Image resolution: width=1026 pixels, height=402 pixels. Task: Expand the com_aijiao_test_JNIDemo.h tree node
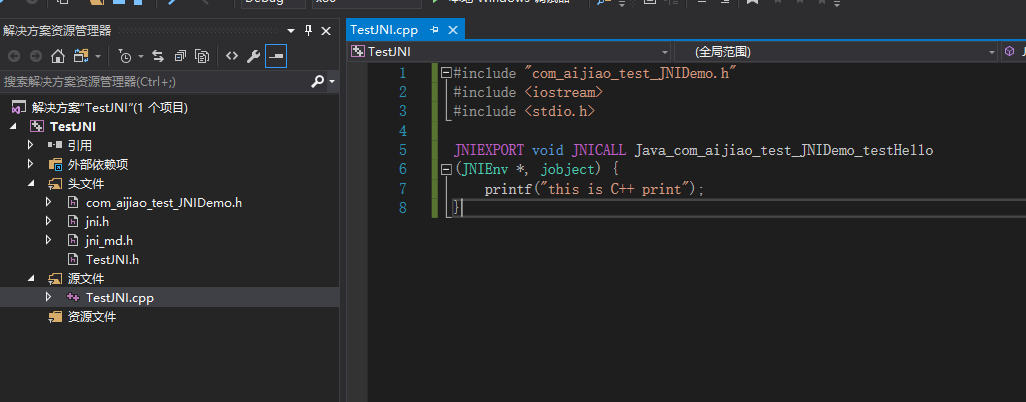(48, 202)
